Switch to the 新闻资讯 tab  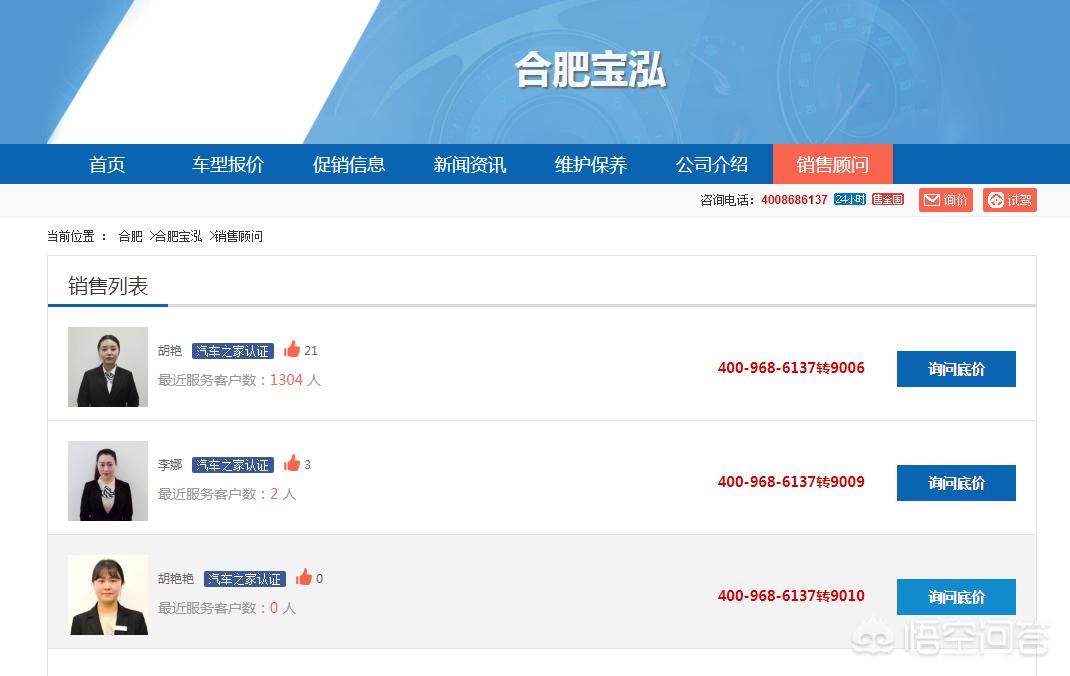pos(469,164)
